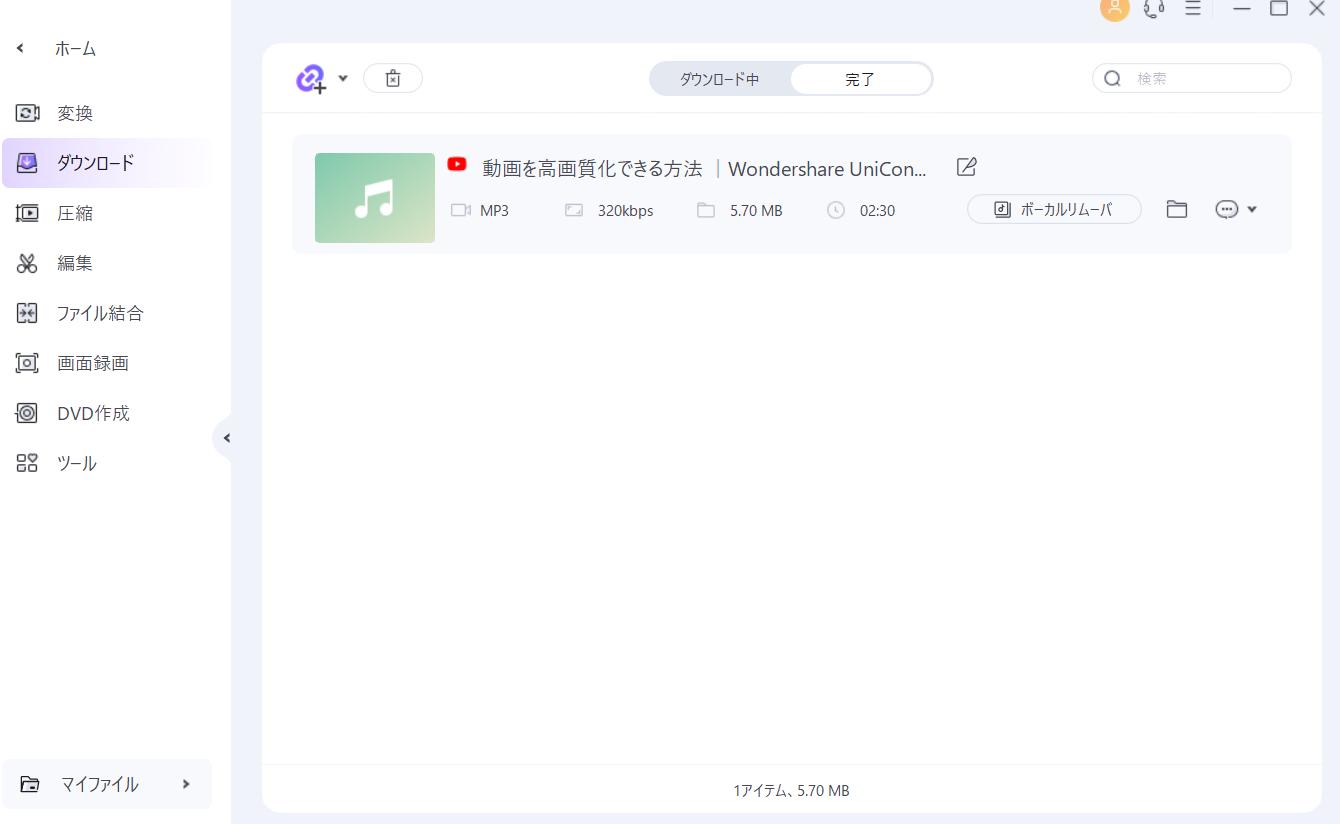Select the ダウンロード sidebar item
The width and height of the screenshot is (1340, 824).
(106, 163)
